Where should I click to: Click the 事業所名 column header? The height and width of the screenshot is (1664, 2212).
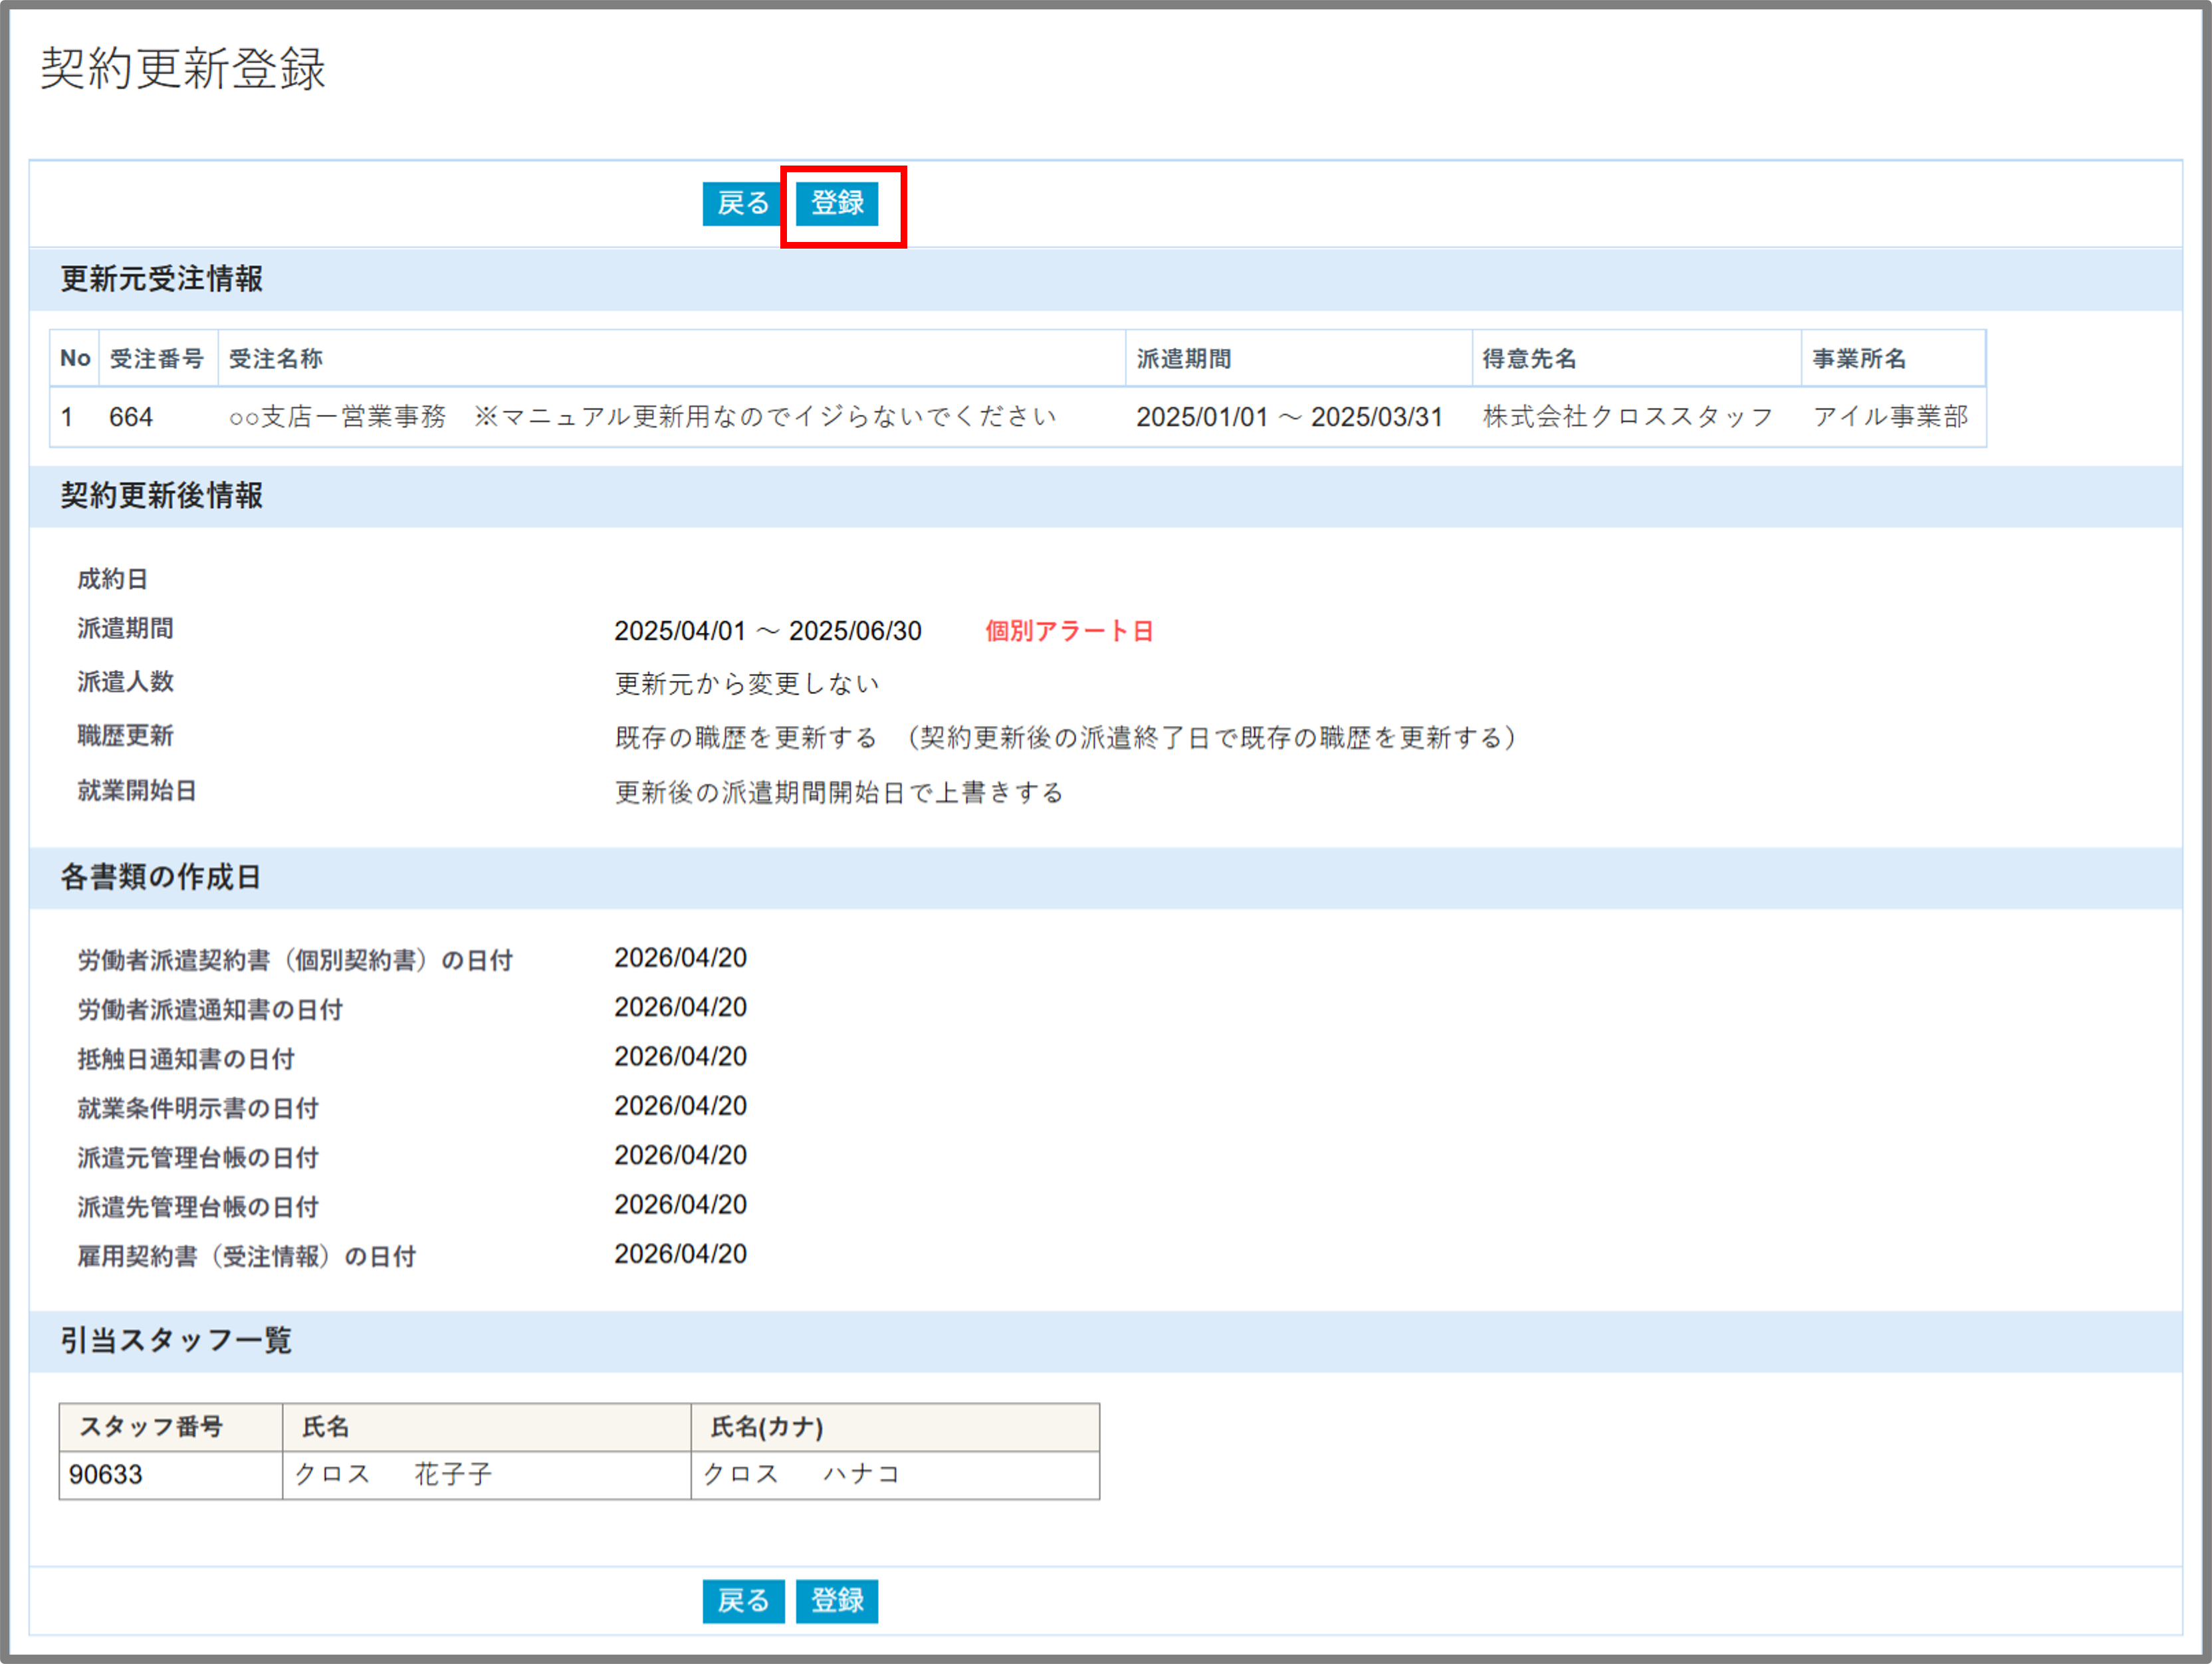coord(1893,358)
